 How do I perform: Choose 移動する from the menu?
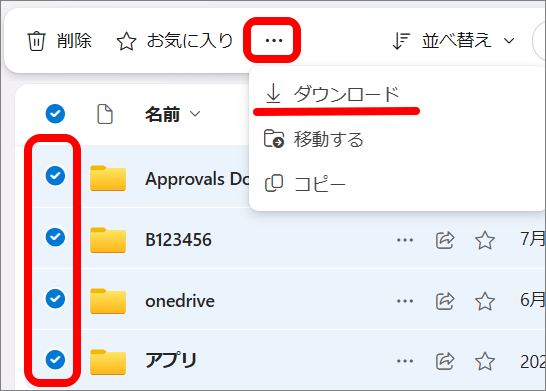point(329,139)
